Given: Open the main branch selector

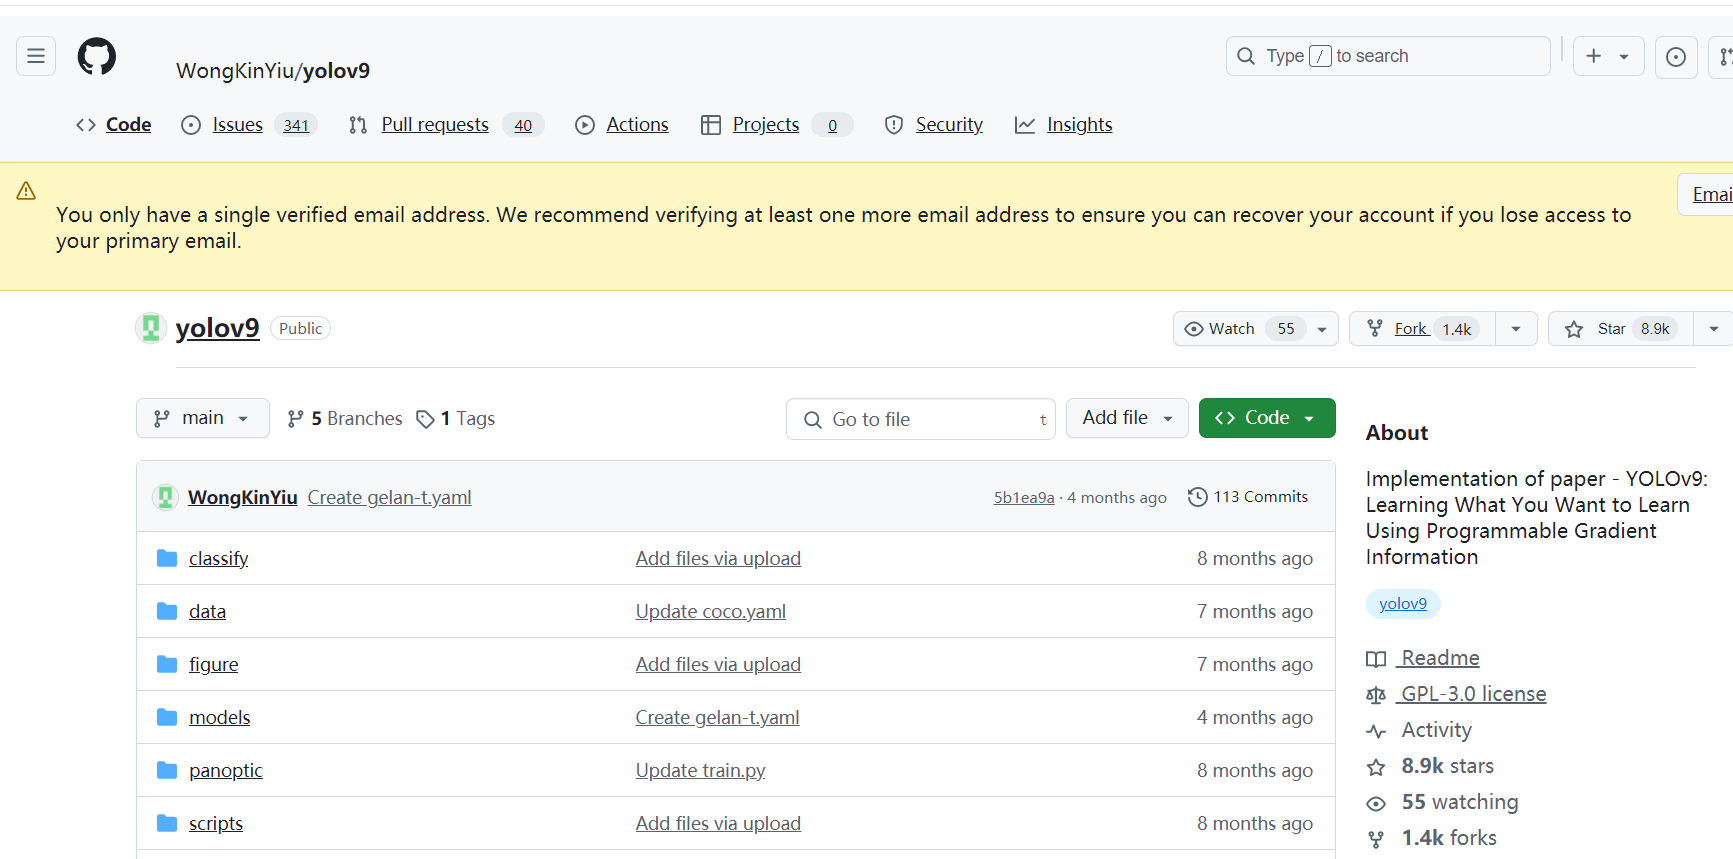Looking at the screenshot, I should [203, 418].
